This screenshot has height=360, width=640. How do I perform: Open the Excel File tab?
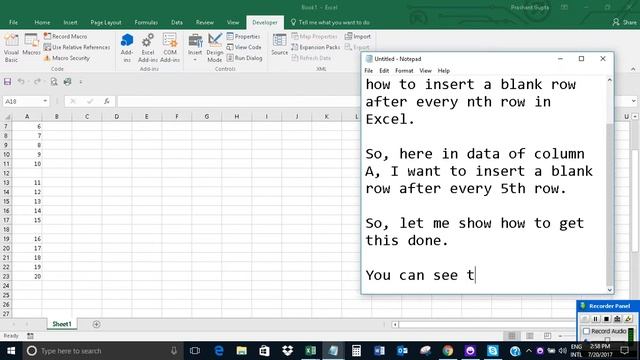(x=13, y=22)
